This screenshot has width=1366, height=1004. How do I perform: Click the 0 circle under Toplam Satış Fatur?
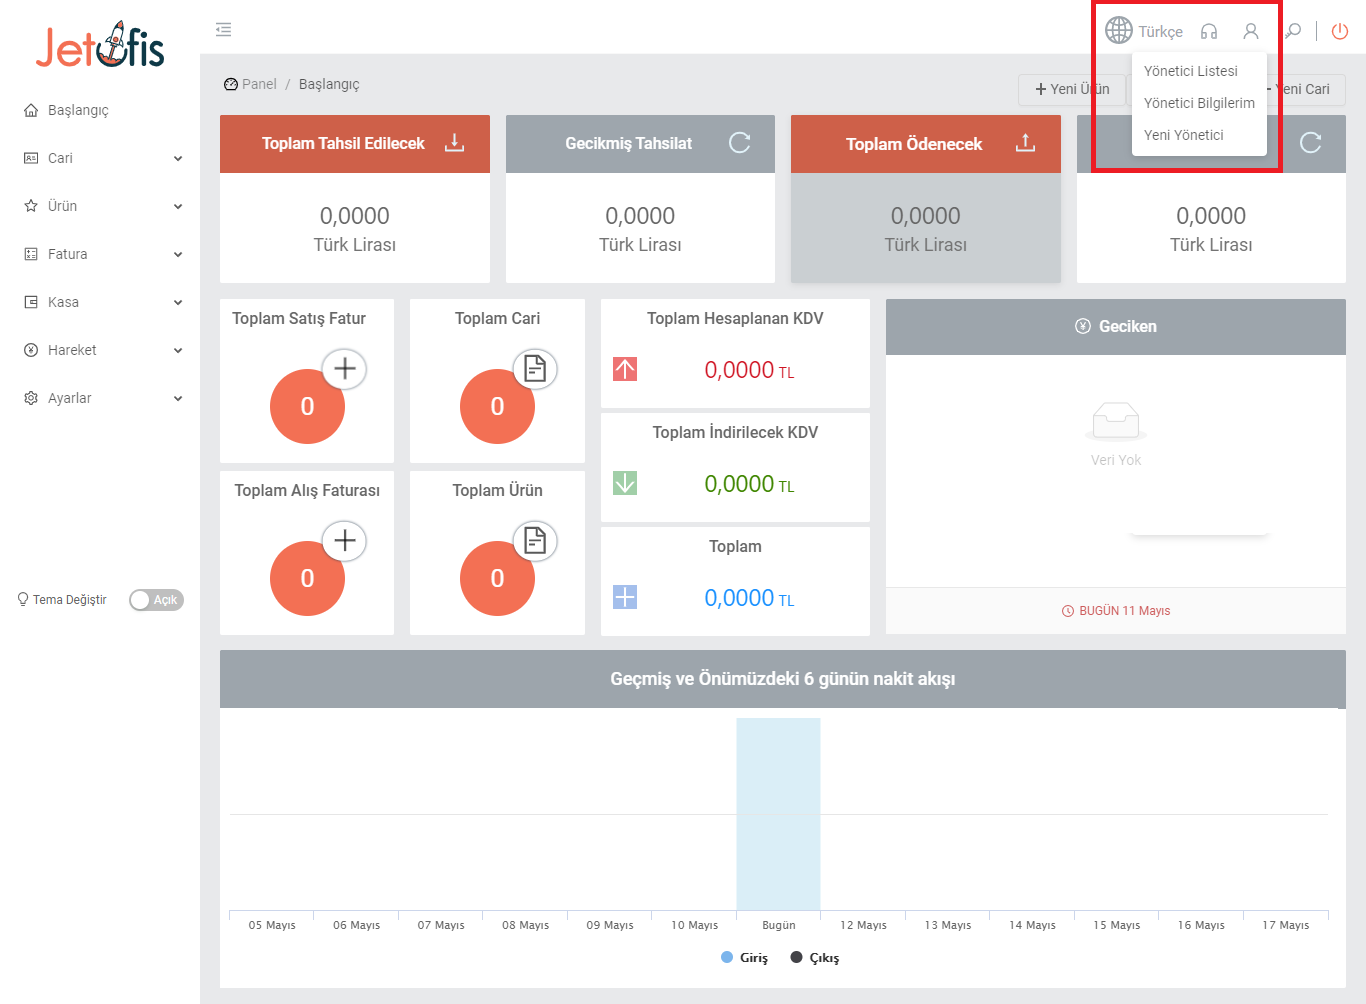point(307,406)
